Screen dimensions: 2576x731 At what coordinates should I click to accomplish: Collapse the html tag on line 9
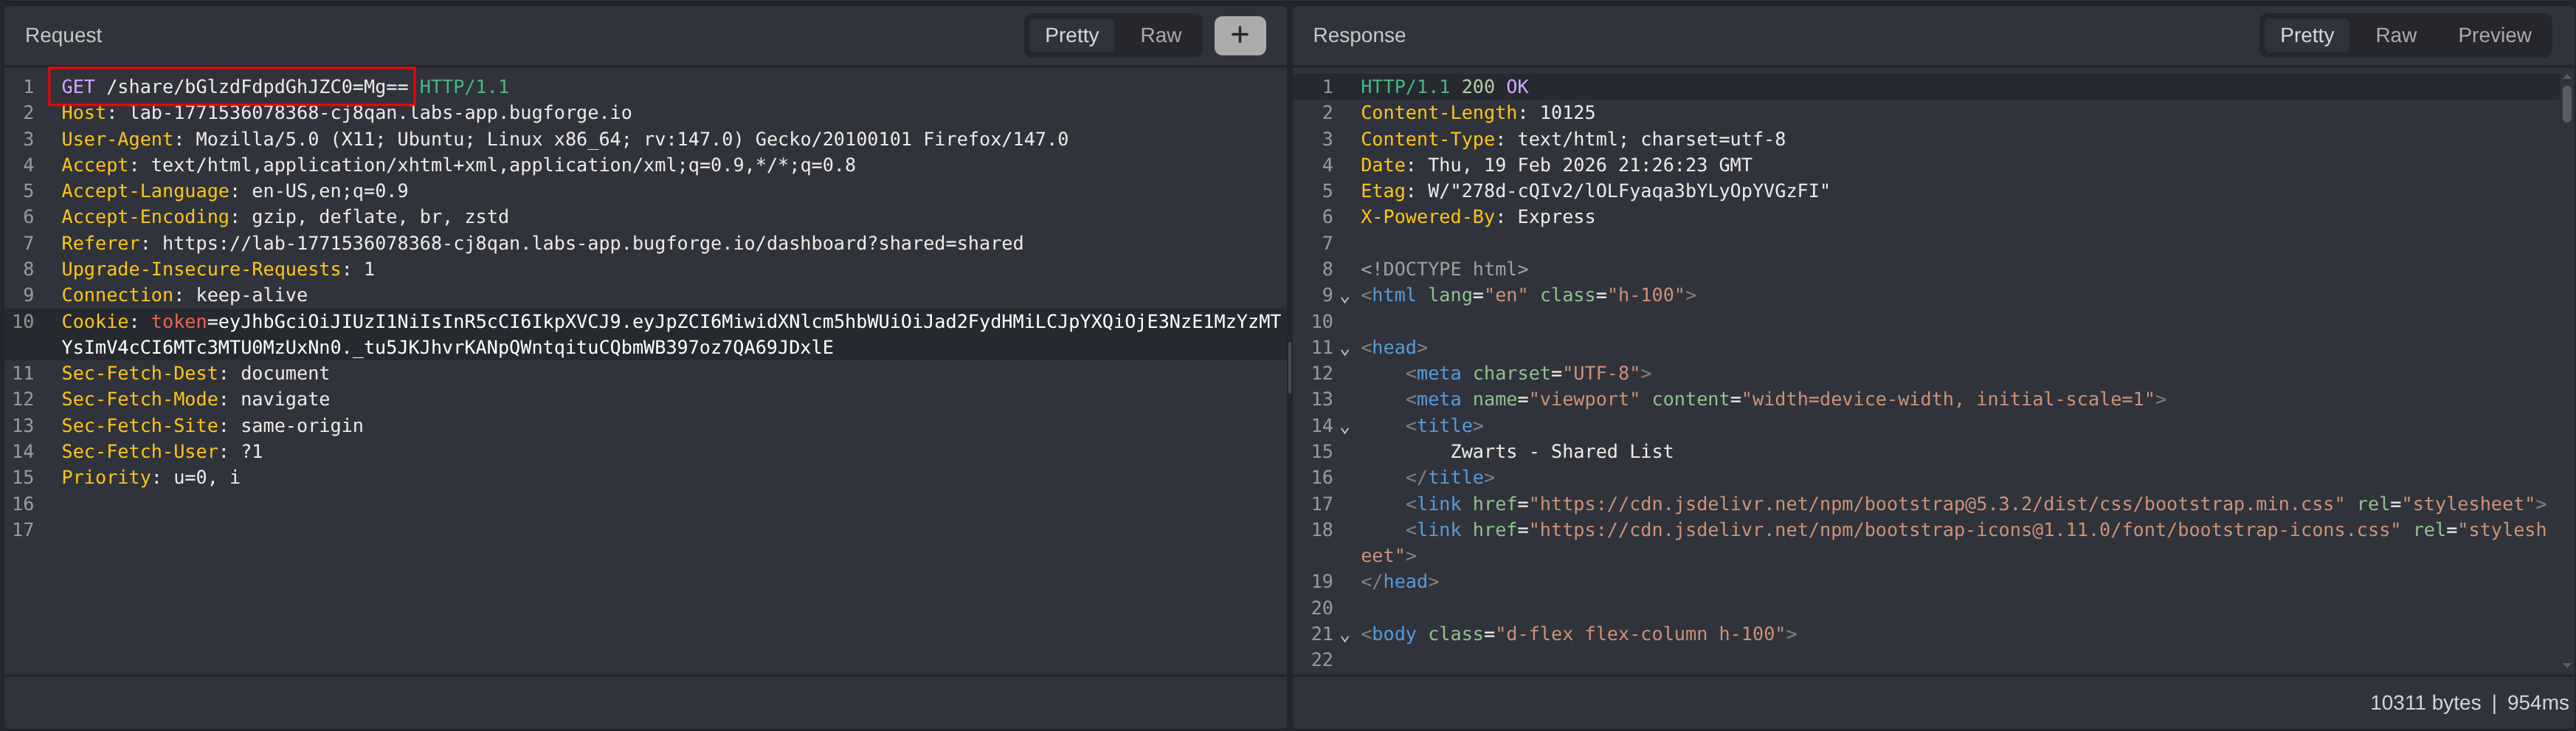(1345, 298)
